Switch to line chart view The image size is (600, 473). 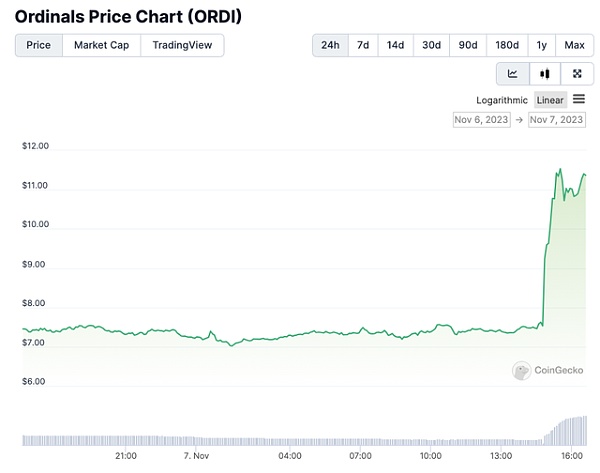(x=513, y=73)
